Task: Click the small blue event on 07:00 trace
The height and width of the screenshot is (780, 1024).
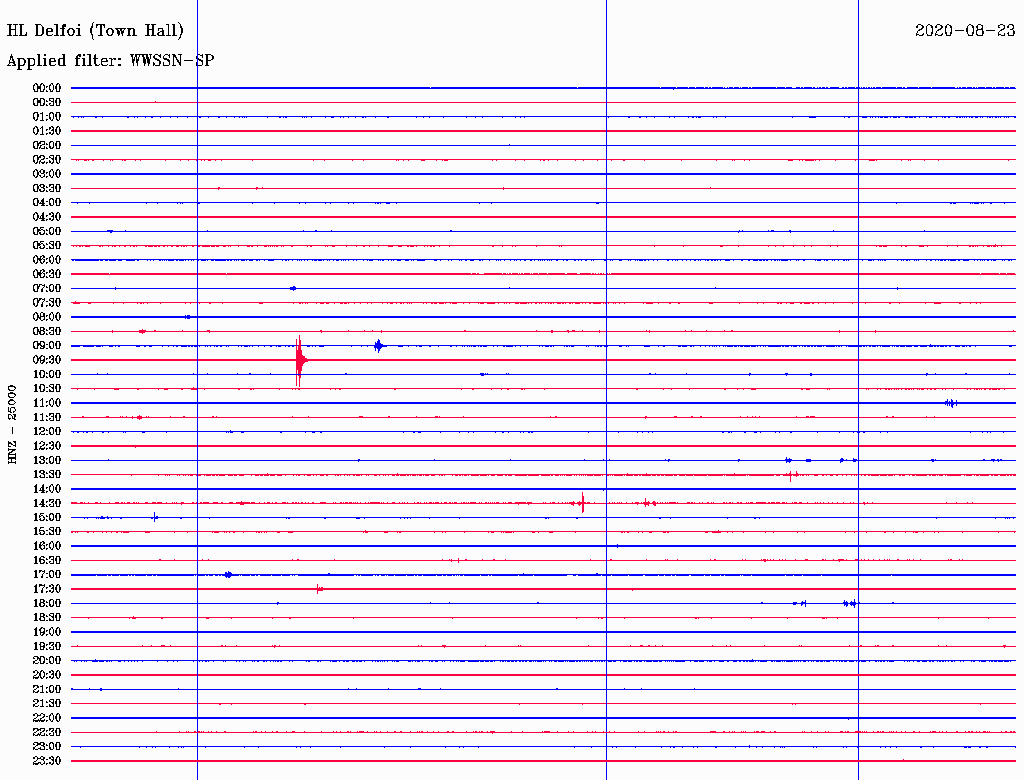Action: pos(293,288)
